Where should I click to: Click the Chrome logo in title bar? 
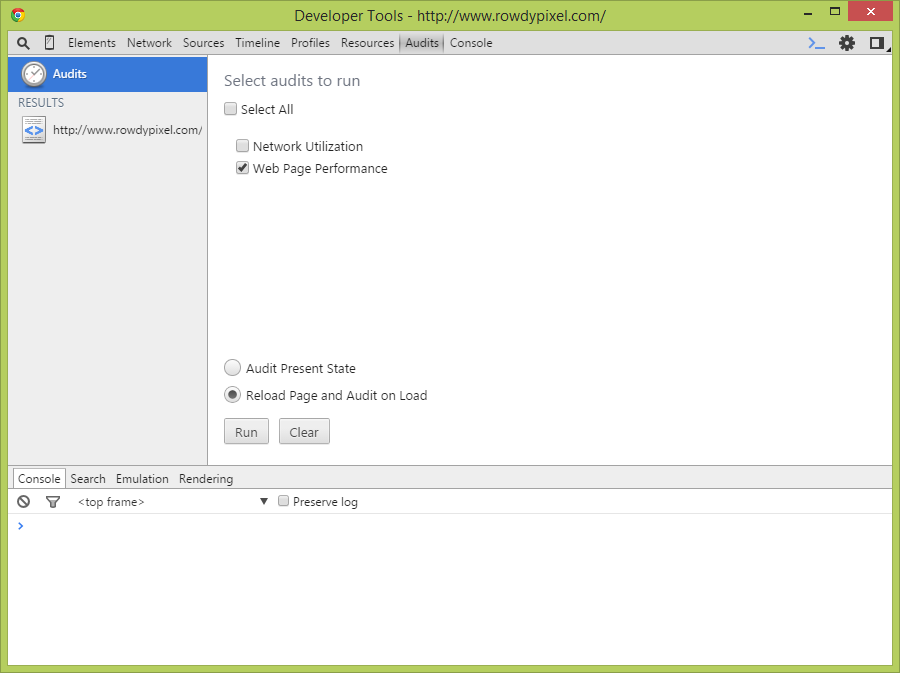[x=18, y=15]
